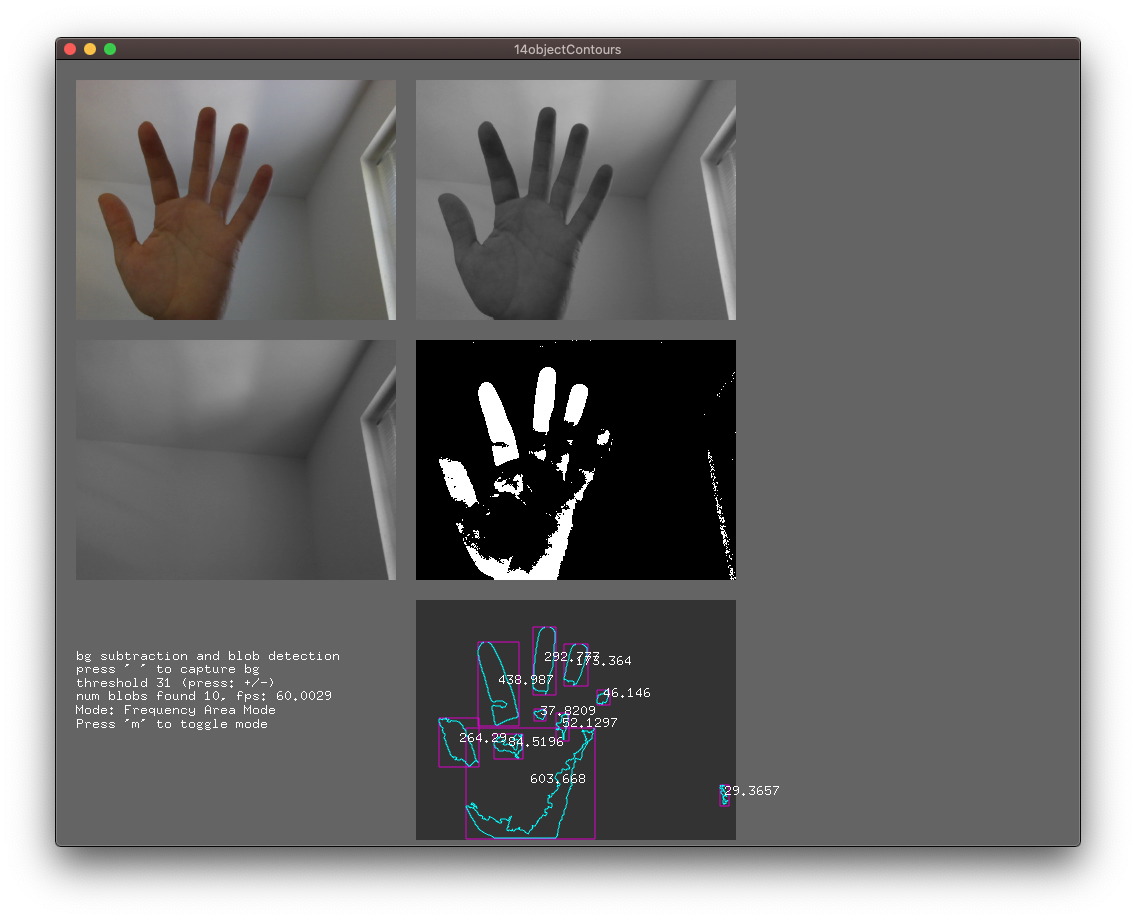Click the 'bg subtraction and blob detection' text

[208, 656]
